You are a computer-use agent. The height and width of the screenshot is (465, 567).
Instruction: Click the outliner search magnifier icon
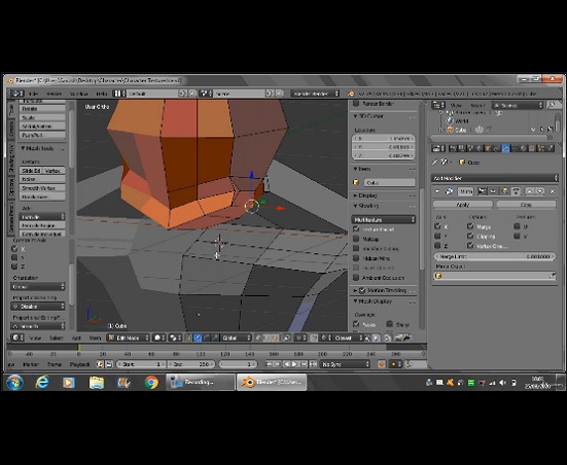point(552,105)
